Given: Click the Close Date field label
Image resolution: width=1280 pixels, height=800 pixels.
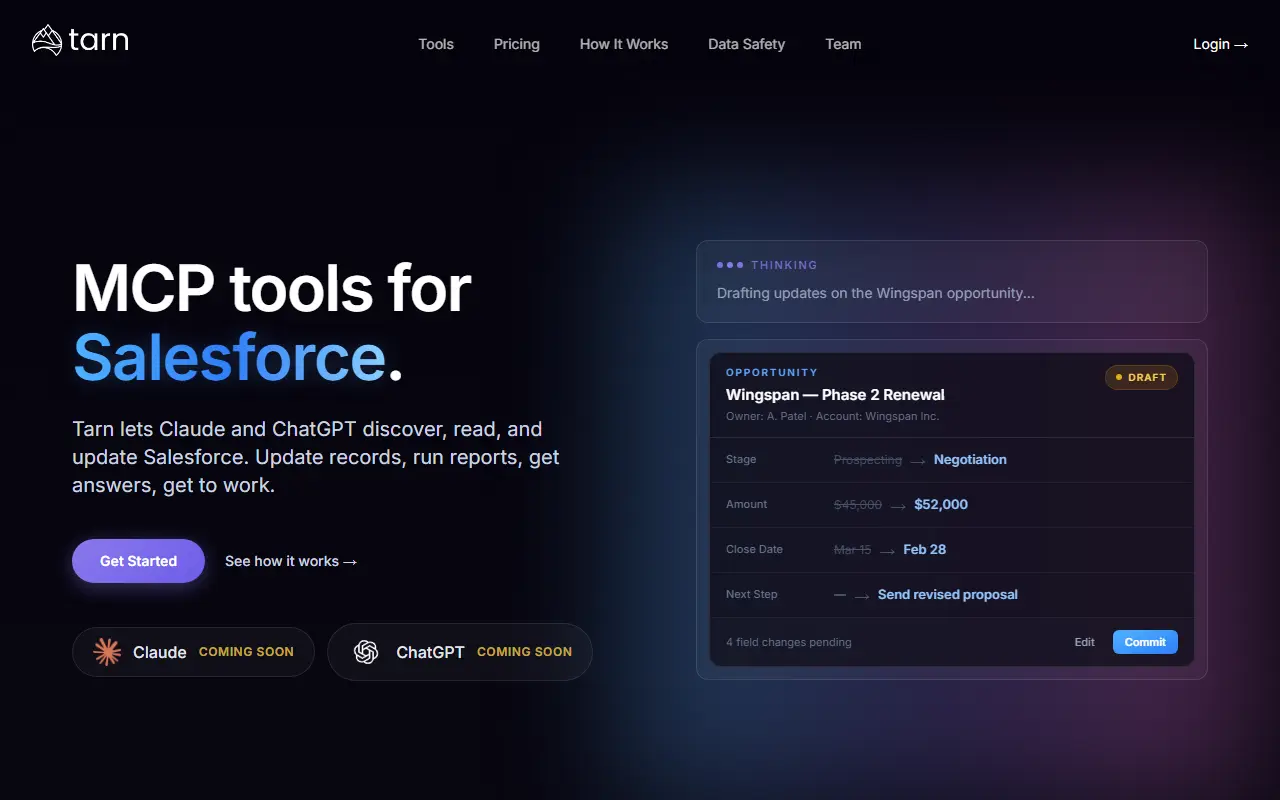Looking at the screenshot, I should click(754, 550).
